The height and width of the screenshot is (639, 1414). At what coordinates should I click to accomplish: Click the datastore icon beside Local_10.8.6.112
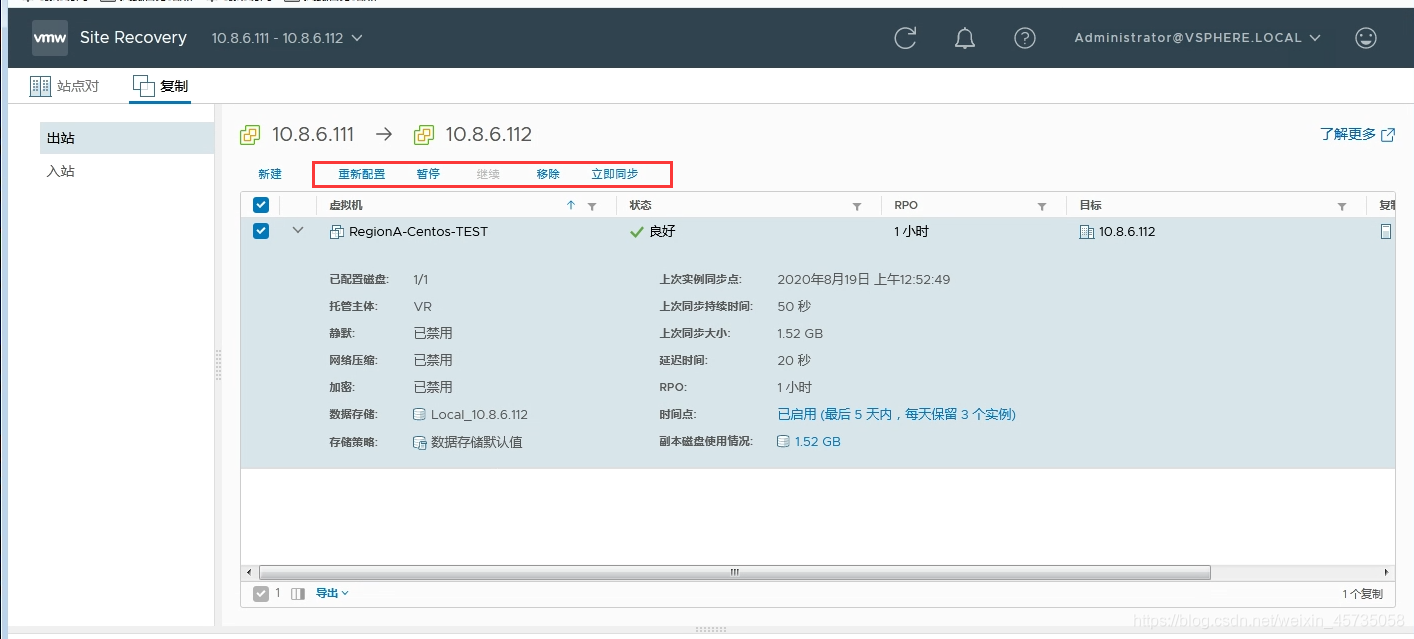pos(420,415)
